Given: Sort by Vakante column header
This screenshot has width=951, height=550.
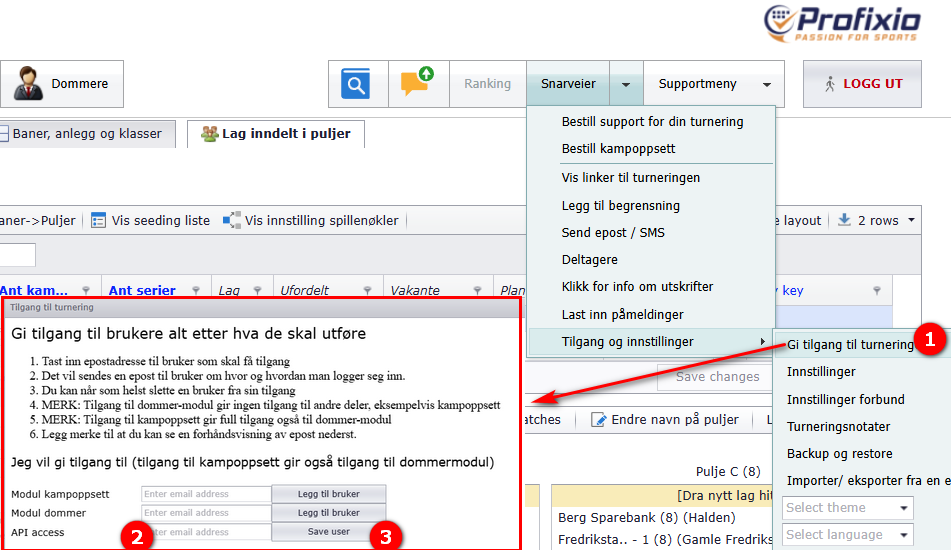Looking at the screenshot, I should [x=415, y=290].
